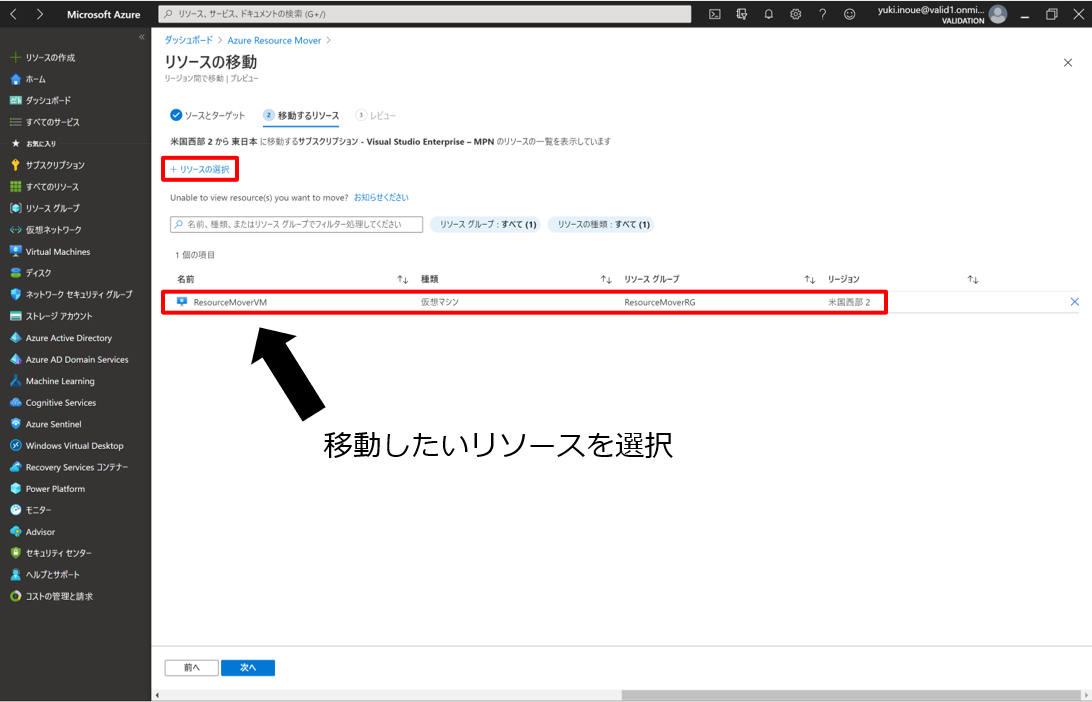1092x702 pixels.
Task: Click ヘルプとサポート sidebar icon
Action: [15, 575]
